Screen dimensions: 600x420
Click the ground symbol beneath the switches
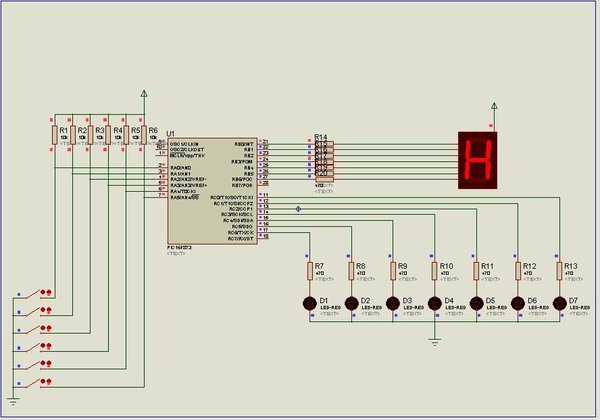tap(13, 402)
